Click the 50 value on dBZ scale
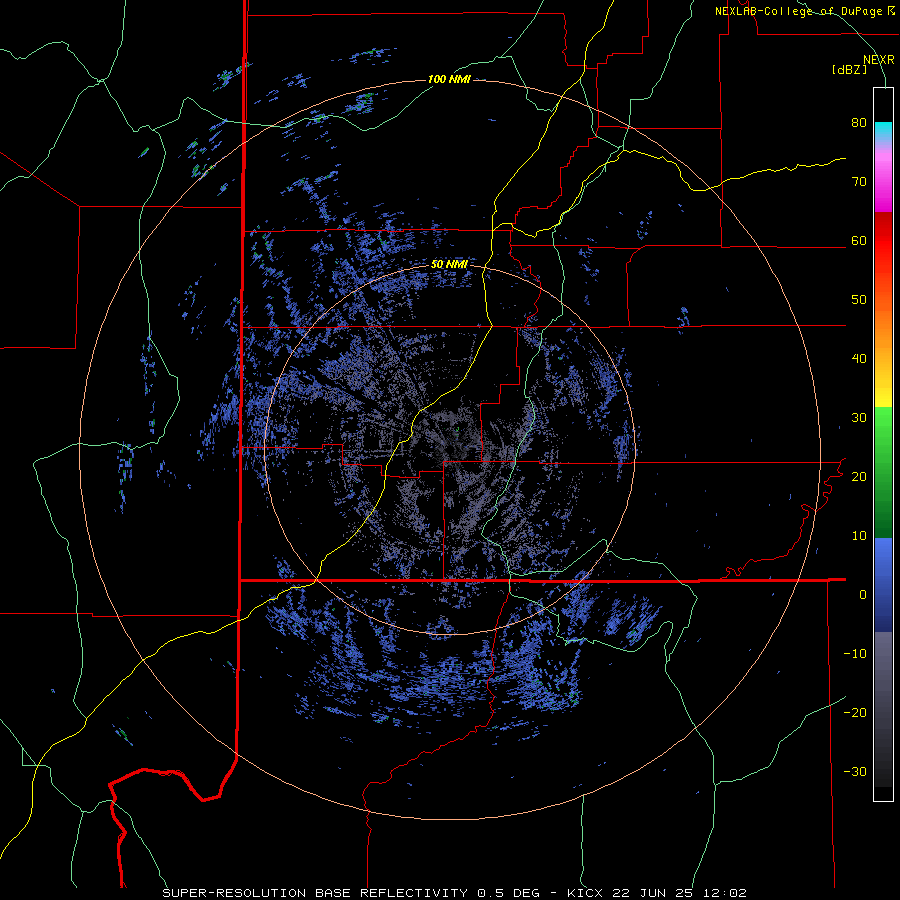900x900 pixels. coord(859,300)
